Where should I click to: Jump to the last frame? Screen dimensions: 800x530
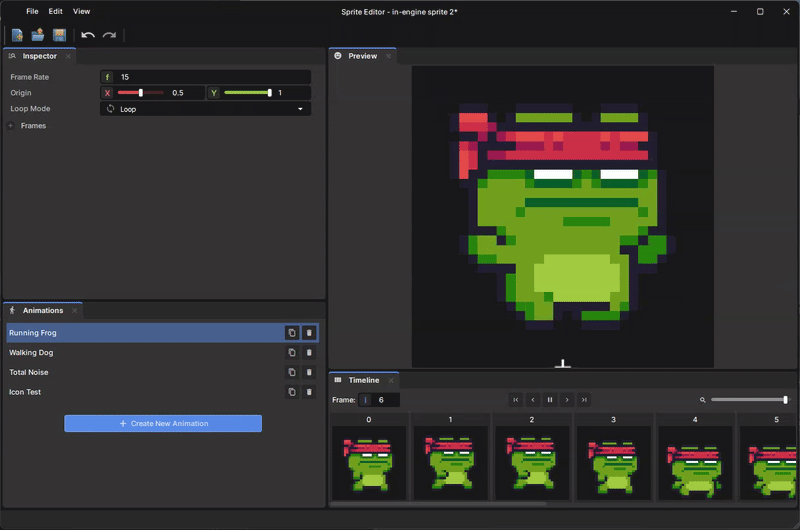[584, 400]
